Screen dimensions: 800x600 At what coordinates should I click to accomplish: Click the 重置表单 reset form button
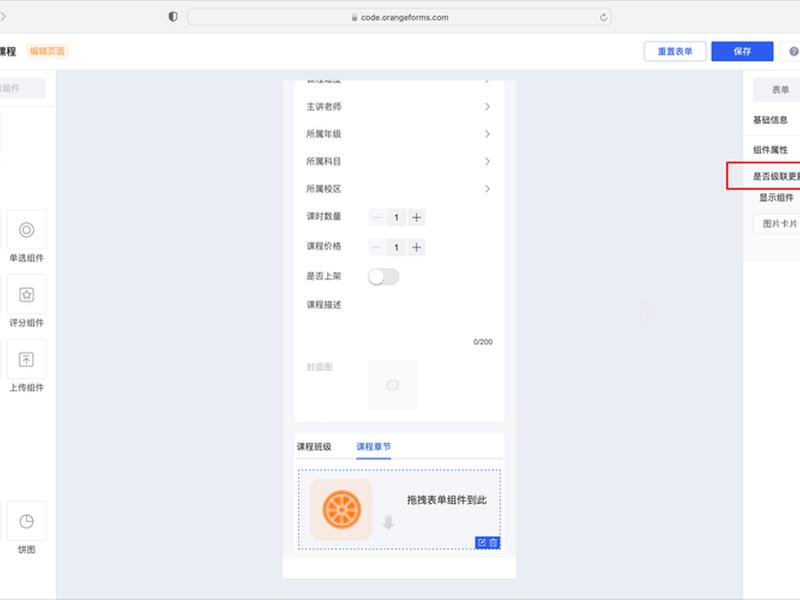[x=674, y=52]
